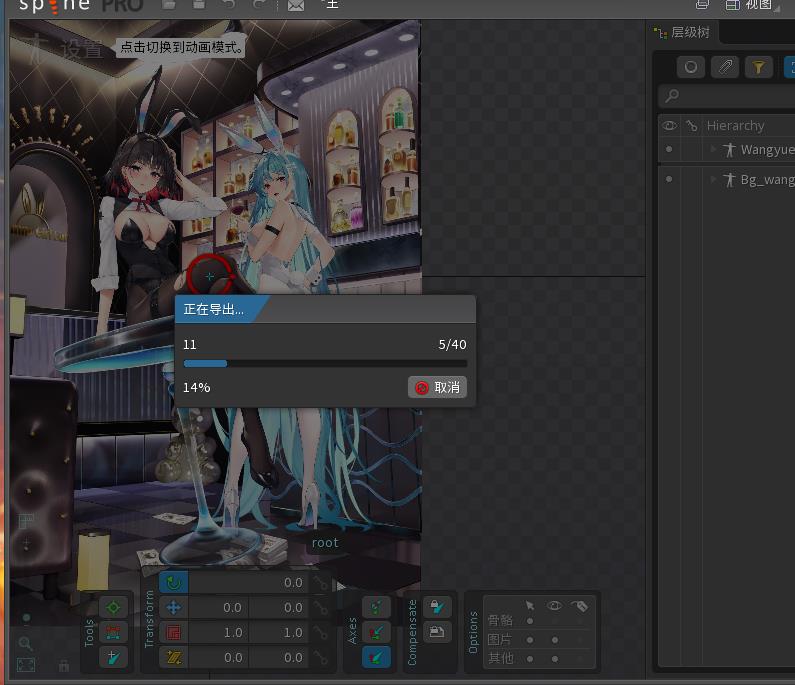Click the window layout icon beside 视图
The width and height of the screenshot is (795, 685).
point(732,5)
